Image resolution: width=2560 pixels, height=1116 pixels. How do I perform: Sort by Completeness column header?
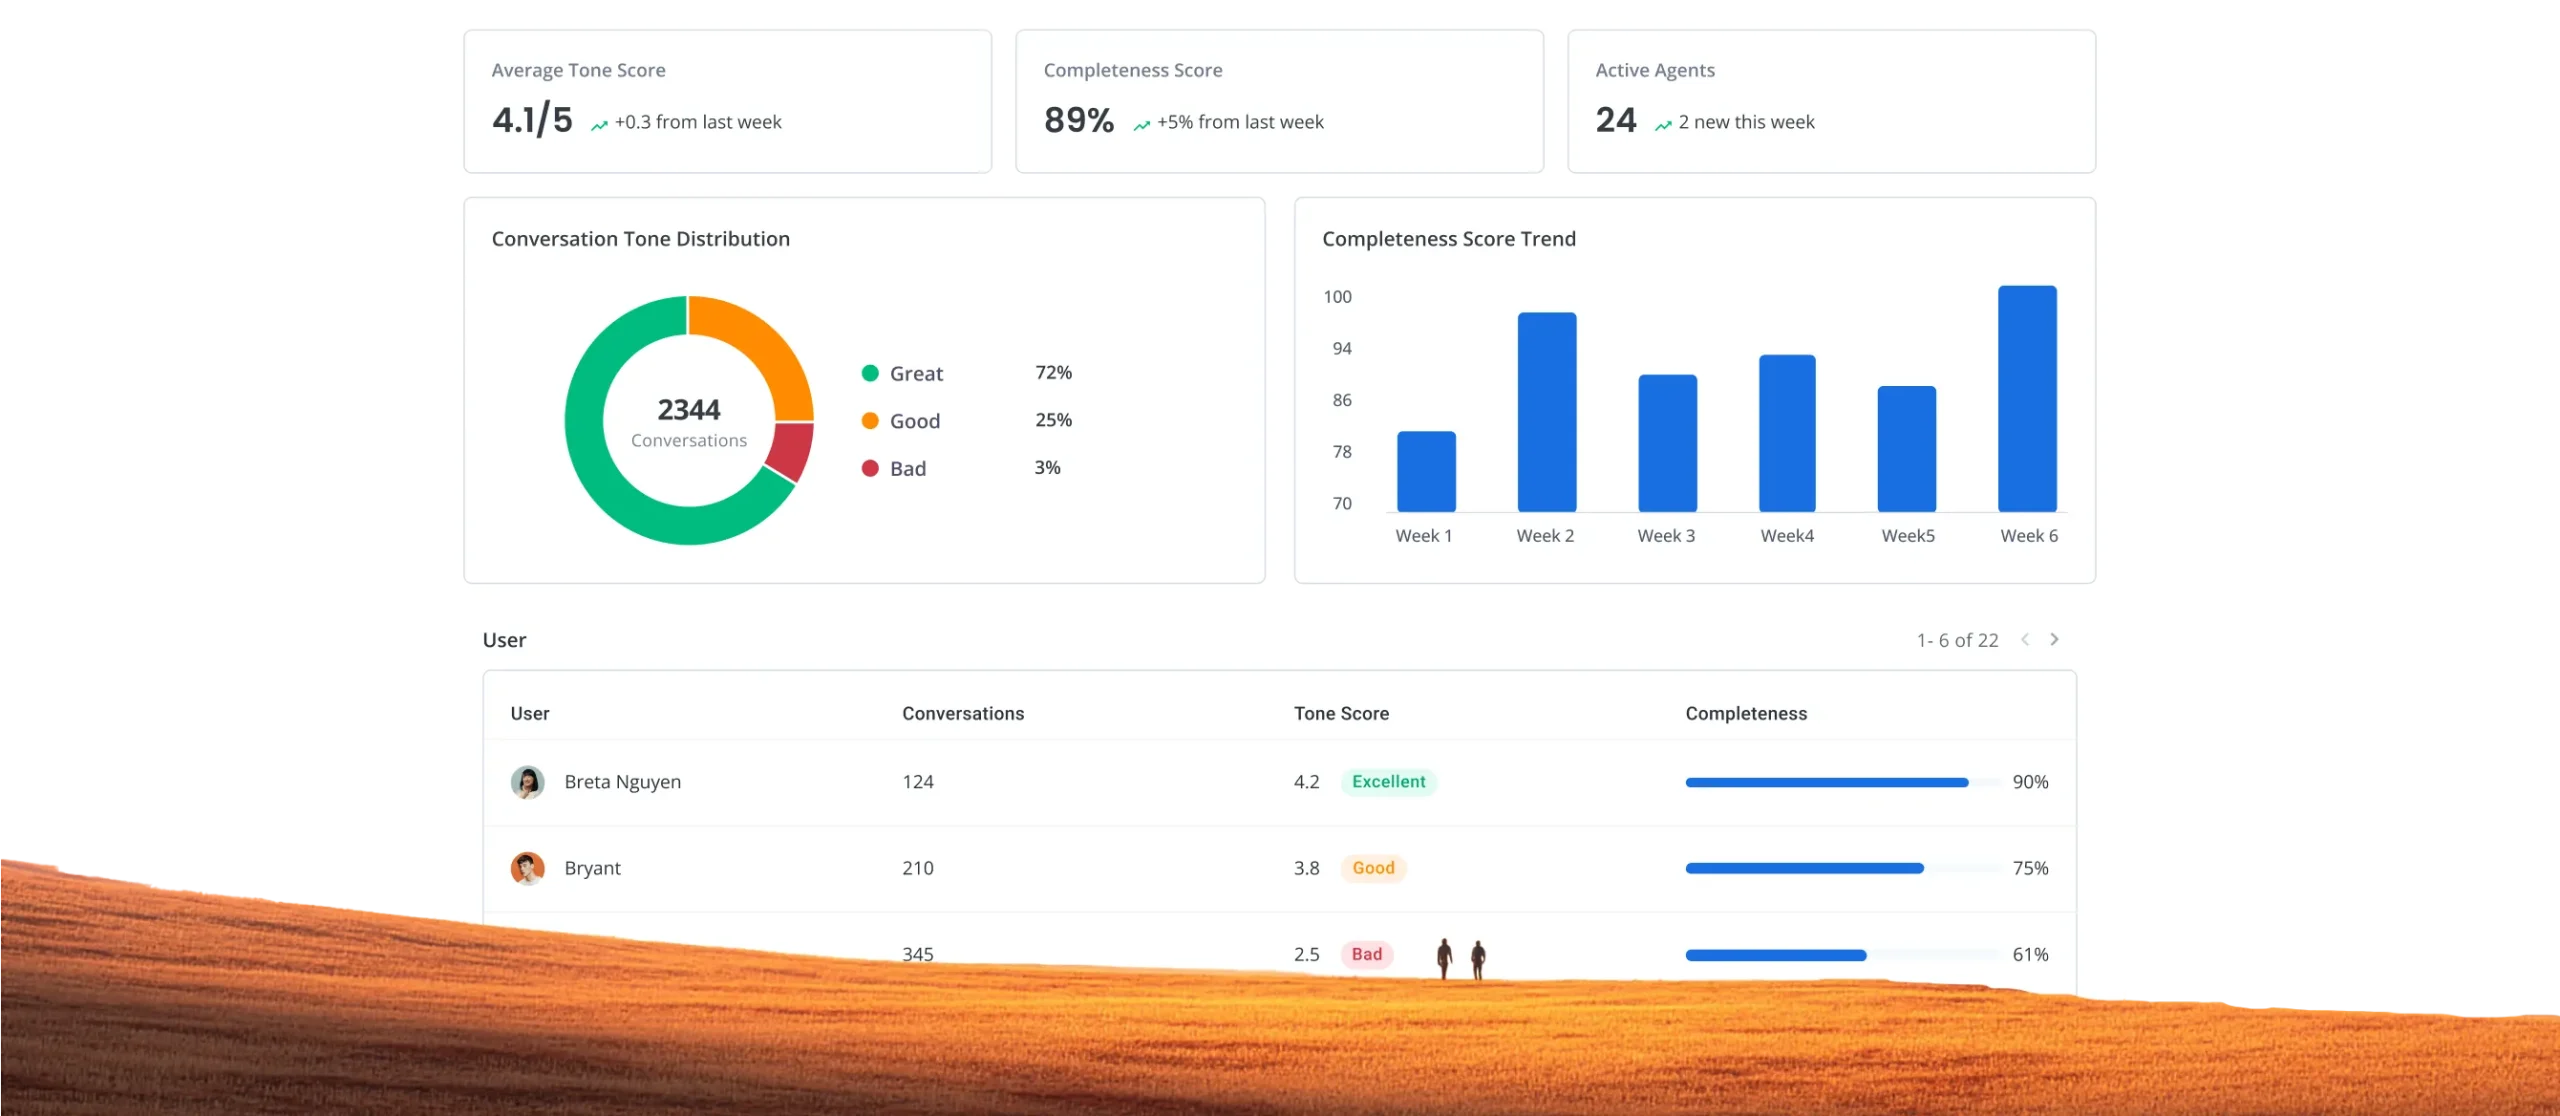1745,713
